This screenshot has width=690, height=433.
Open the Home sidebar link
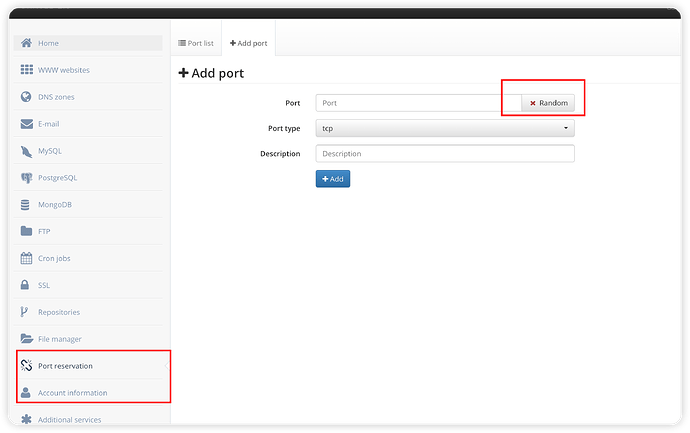point(88,43)
